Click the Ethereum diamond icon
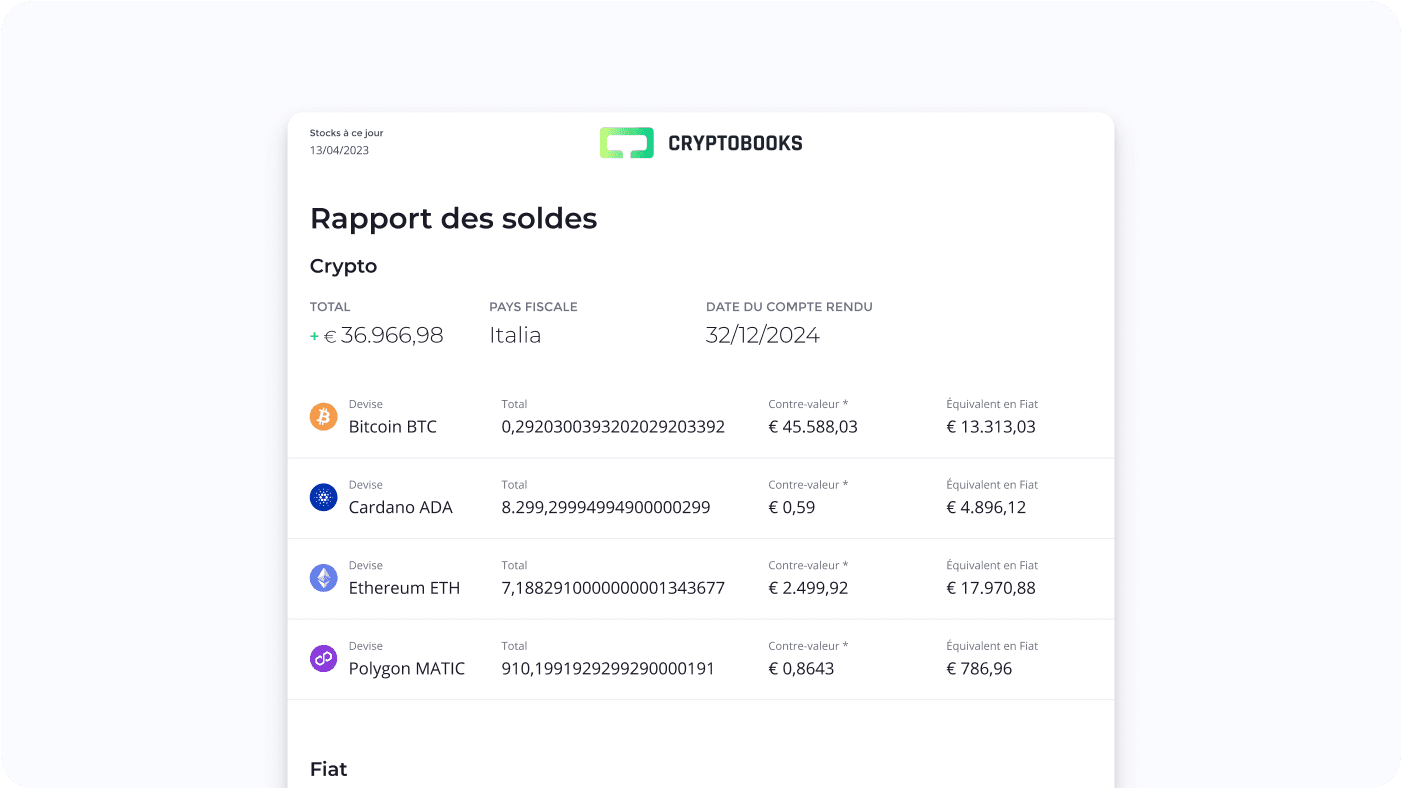 (323, 578)
